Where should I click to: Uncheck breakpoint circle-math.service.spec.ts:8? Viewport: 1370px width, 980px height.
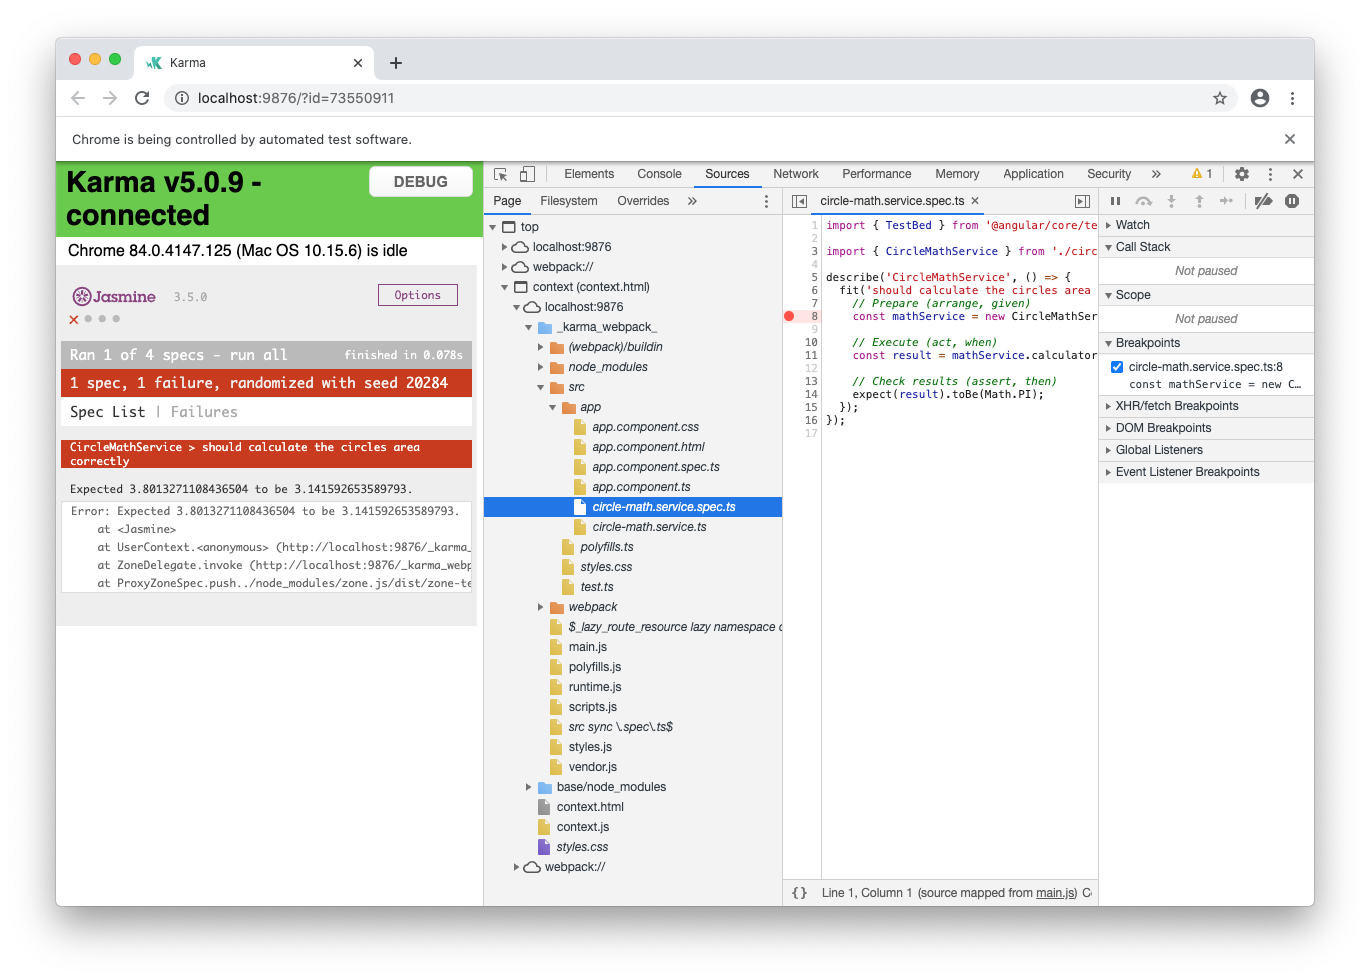[1117, 367]
